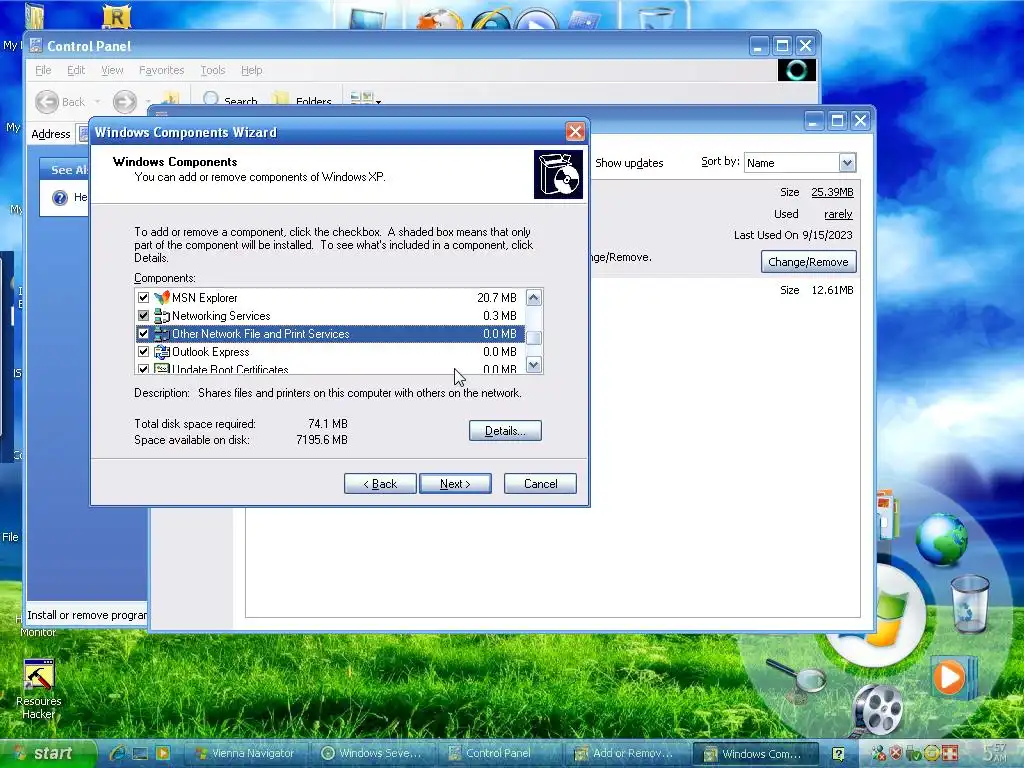1024x768 pixels.
Task: Switch to Windows Seve... taskbar button
Action: click(x=372, y=754)
